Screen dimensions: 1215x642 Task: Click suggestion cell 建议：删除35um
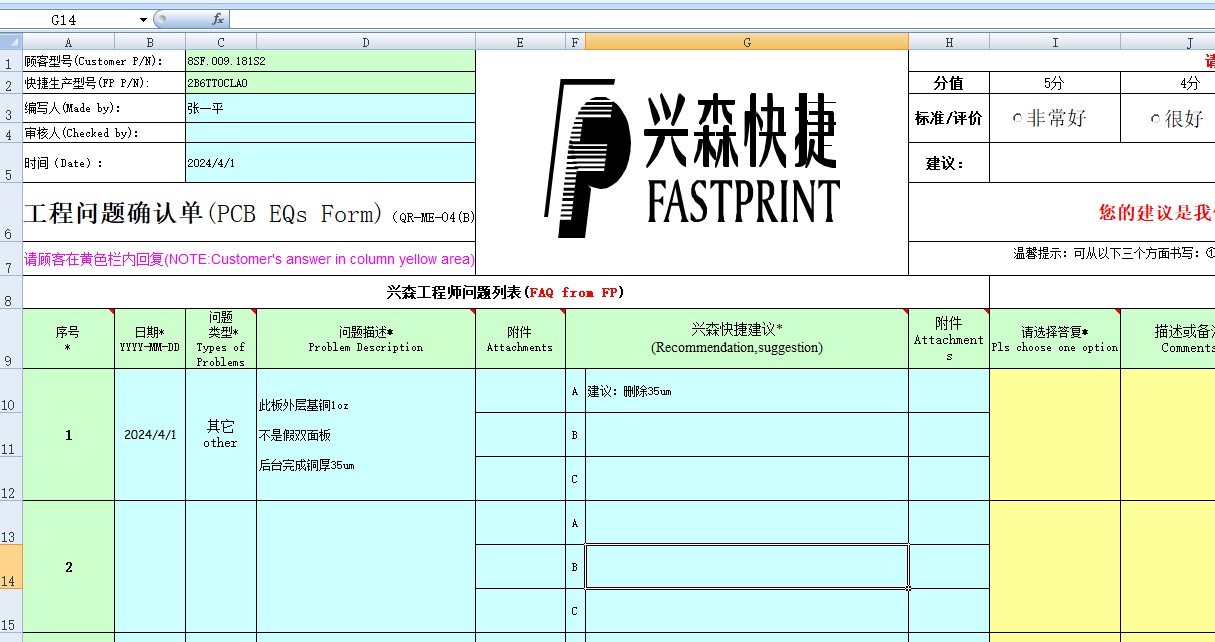point(747,391)
